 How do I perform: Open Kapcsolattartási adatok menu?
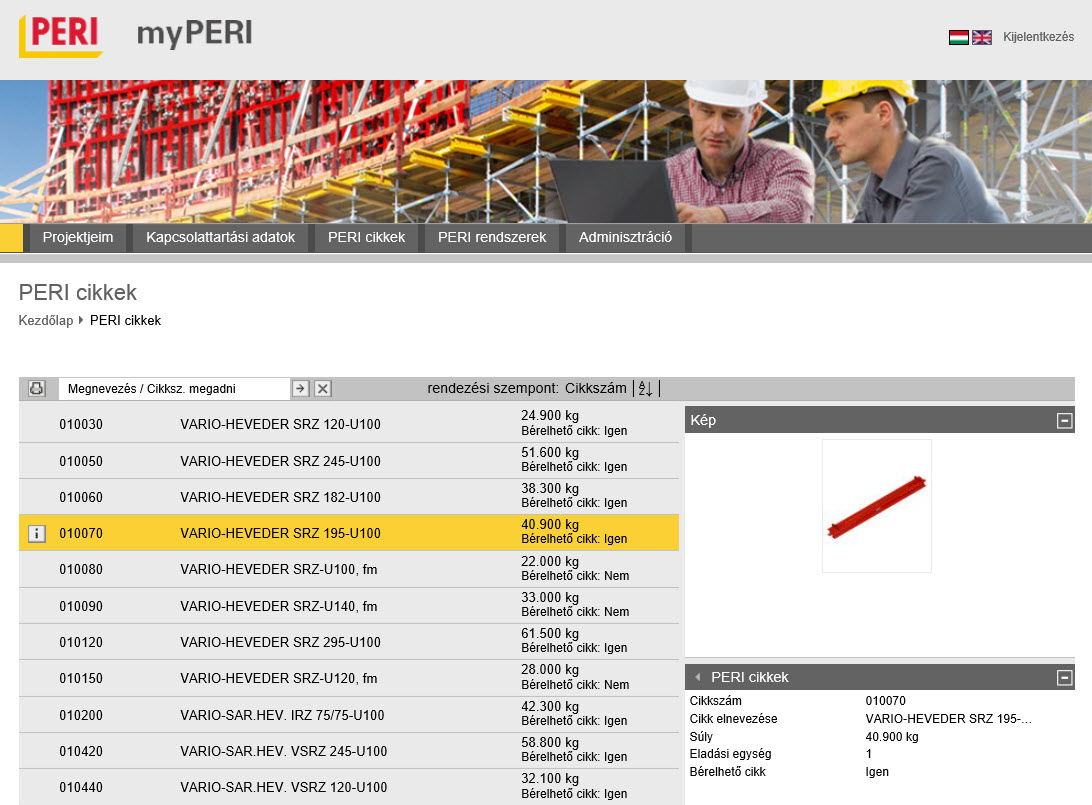pyautogui.click(x=221, y=237)
